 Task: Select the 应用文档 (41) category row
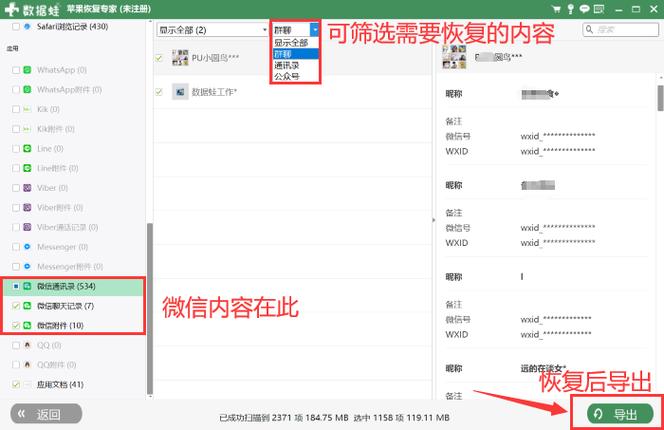pyautogui.click(x=73, y=385)
